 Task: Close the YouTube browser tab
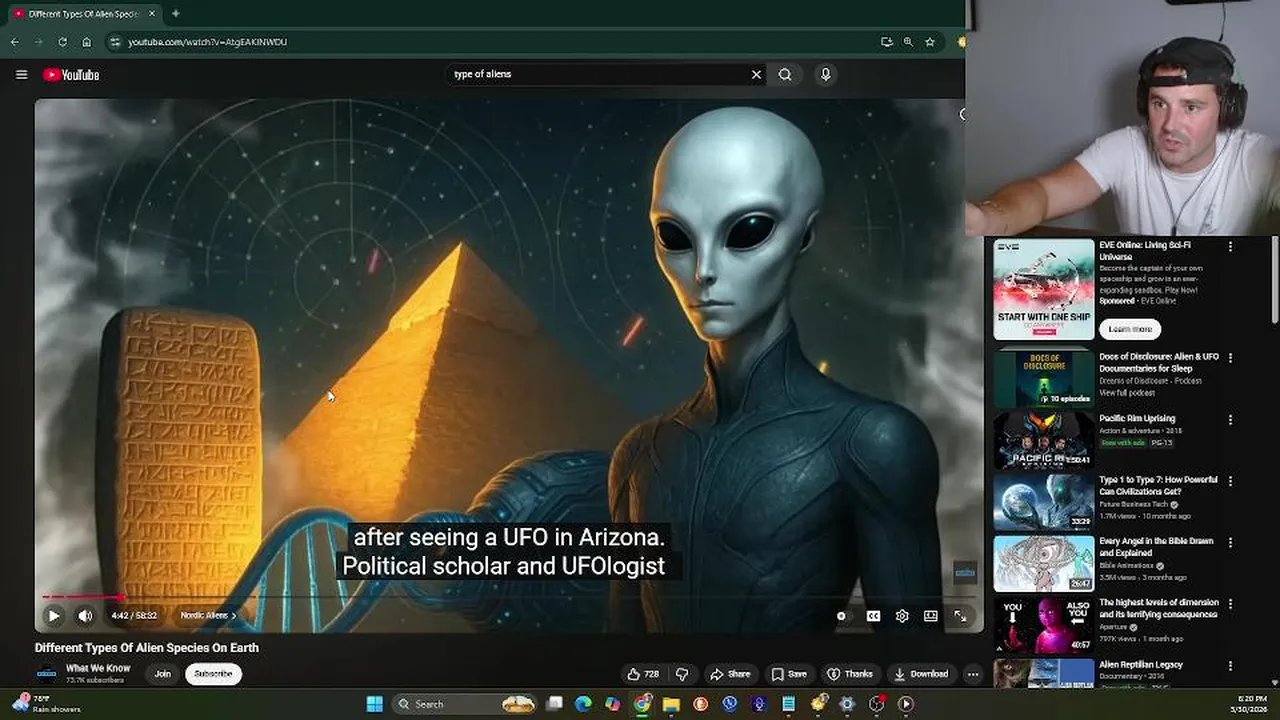[152, 14]
